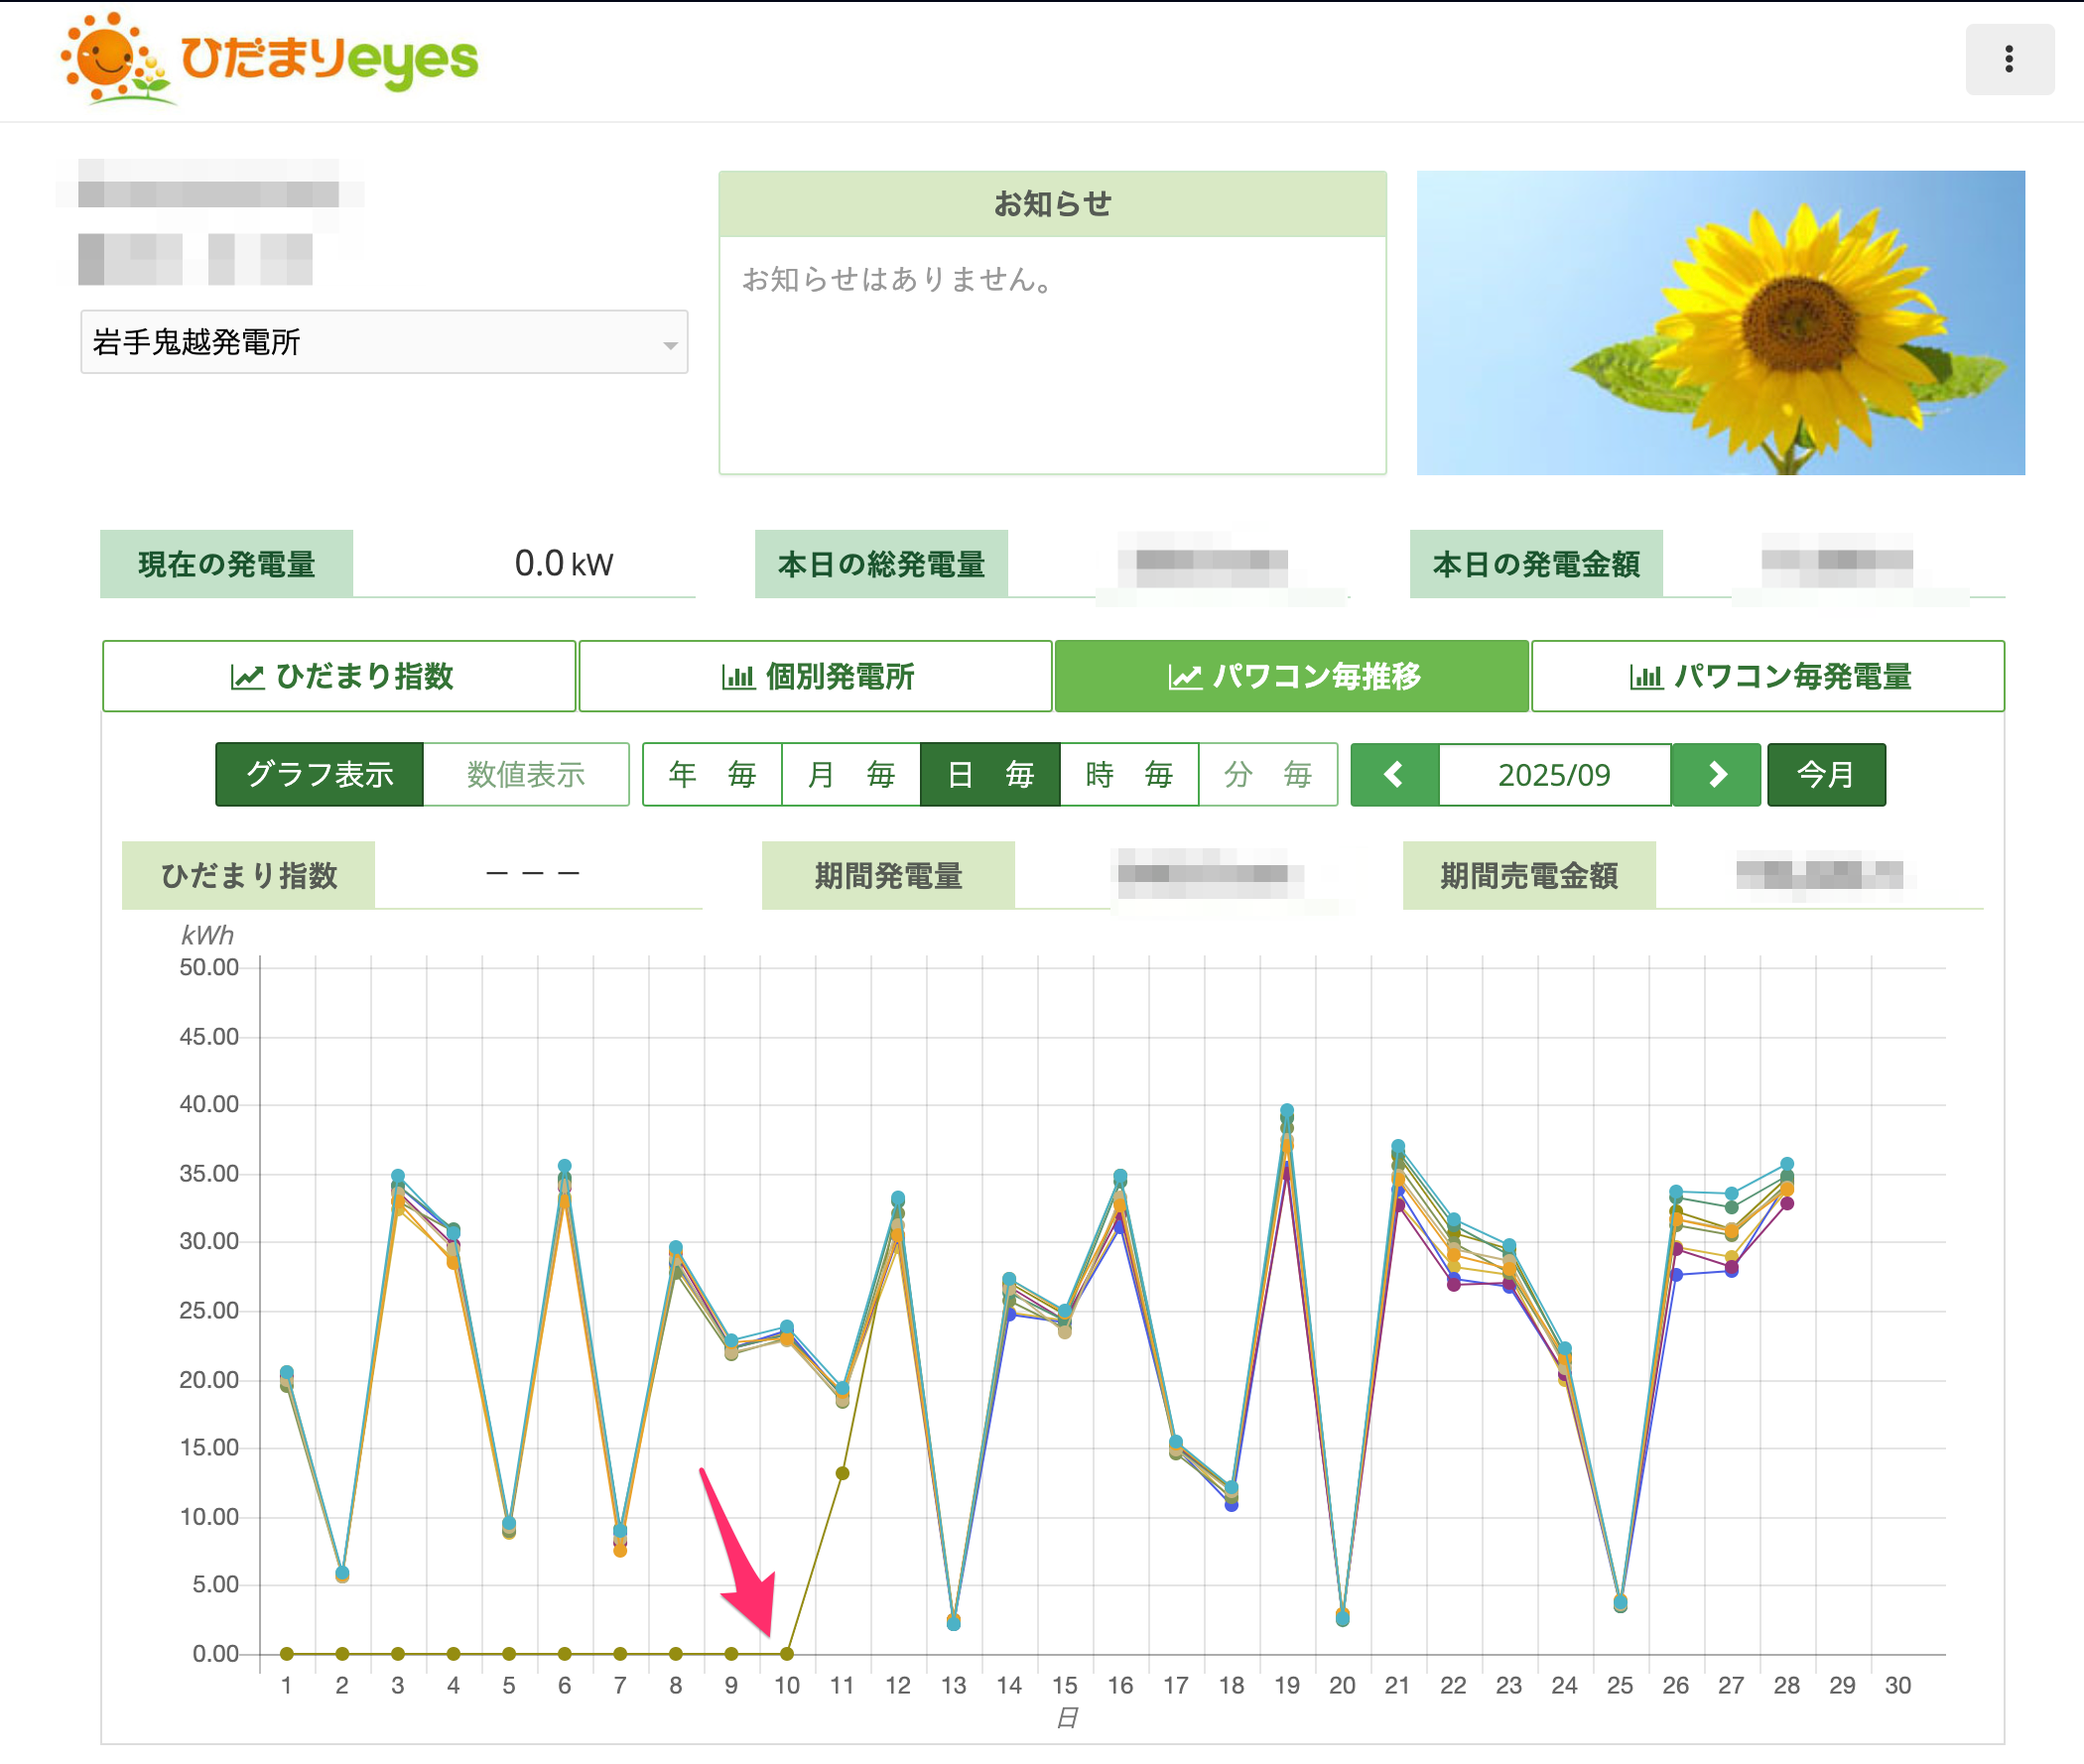
Task: Click bar chart icon on パワコン毎発電量 tab
Action: click(1646, 677)
